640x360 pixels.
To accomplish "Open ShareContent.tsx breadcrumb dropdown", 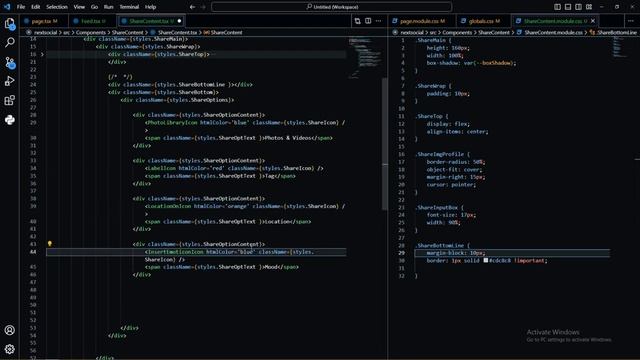I will [x=177, y=32].
